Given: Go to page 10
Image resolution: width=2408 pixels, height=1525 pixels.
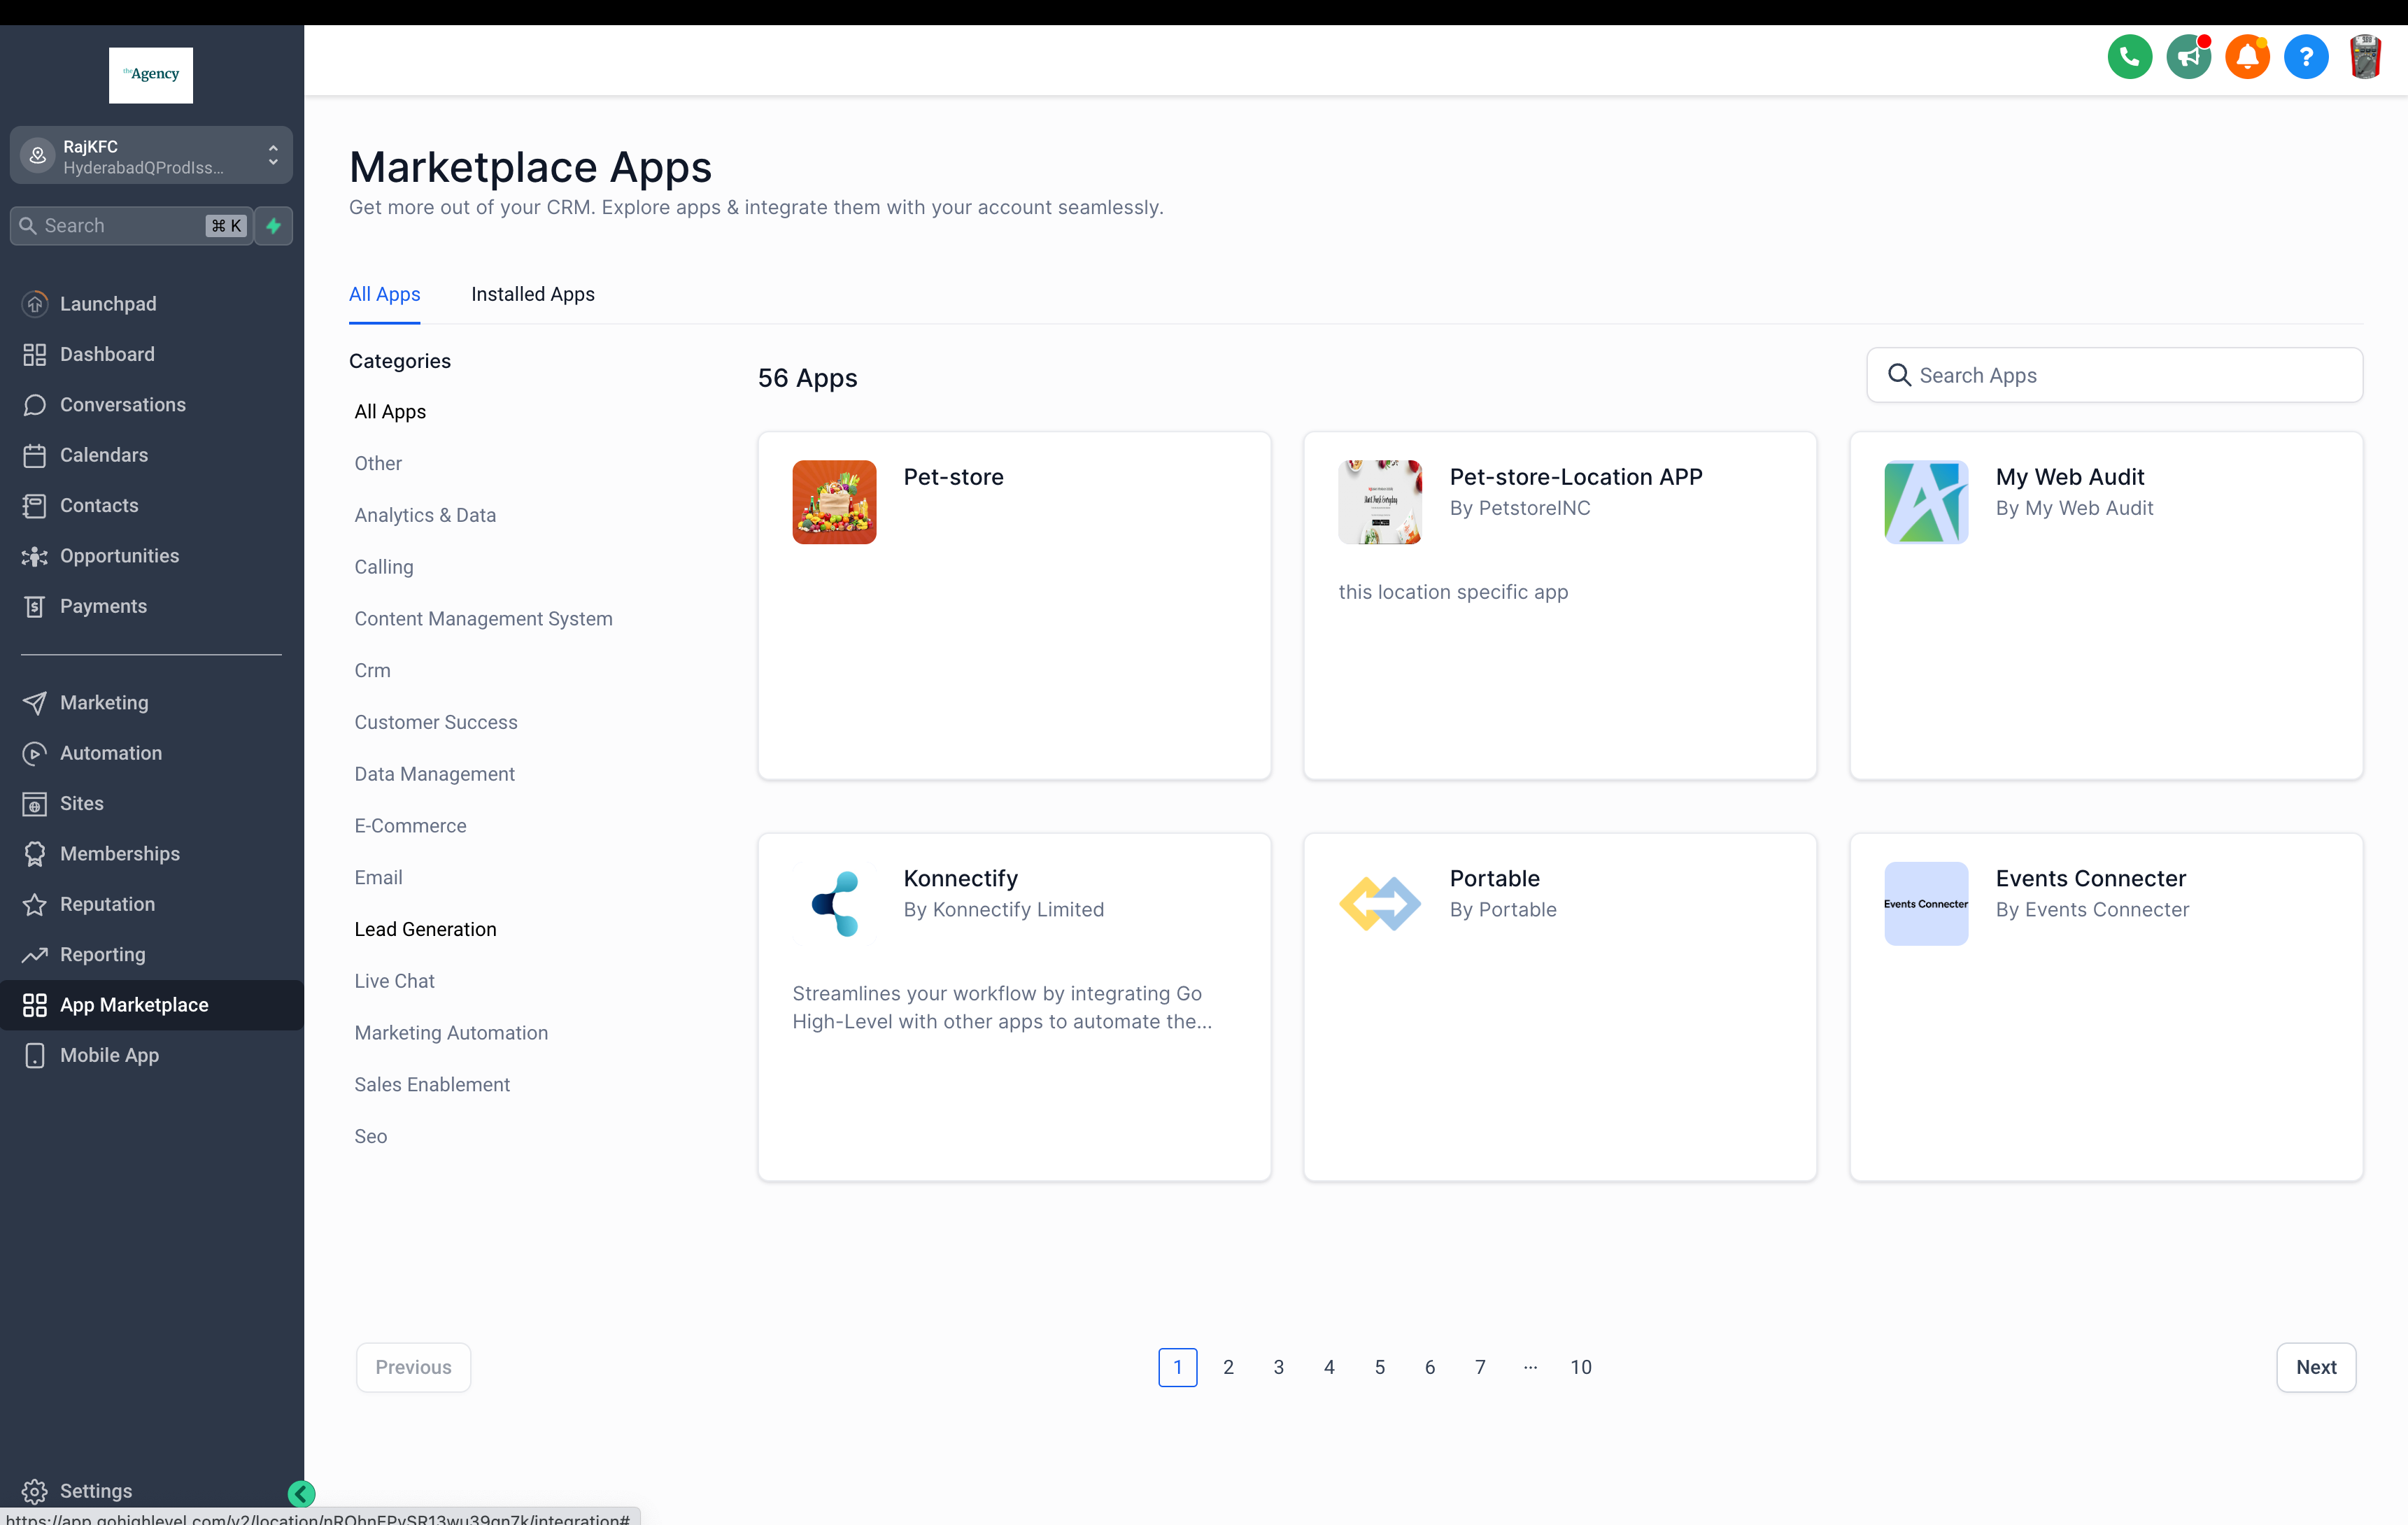Looking at the screenshot, I should coord(1580,1367).
